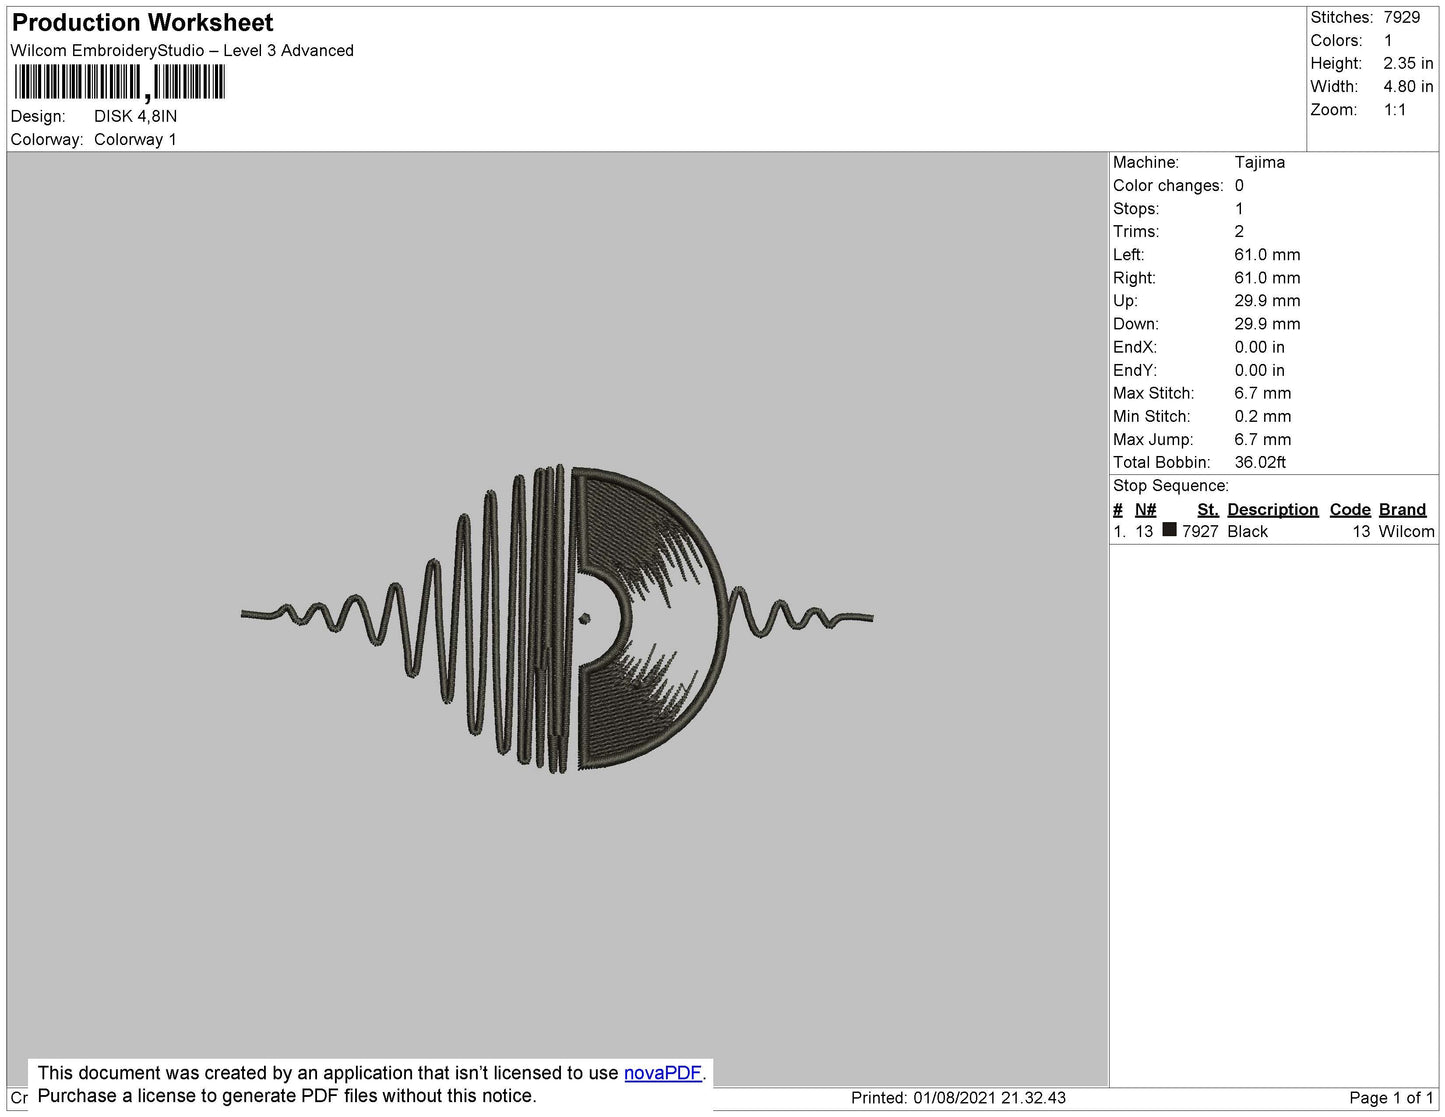Click the Left value 61.0 mm
The height and width of the screenshot is (1117, 1445).
pos(1267,254)
